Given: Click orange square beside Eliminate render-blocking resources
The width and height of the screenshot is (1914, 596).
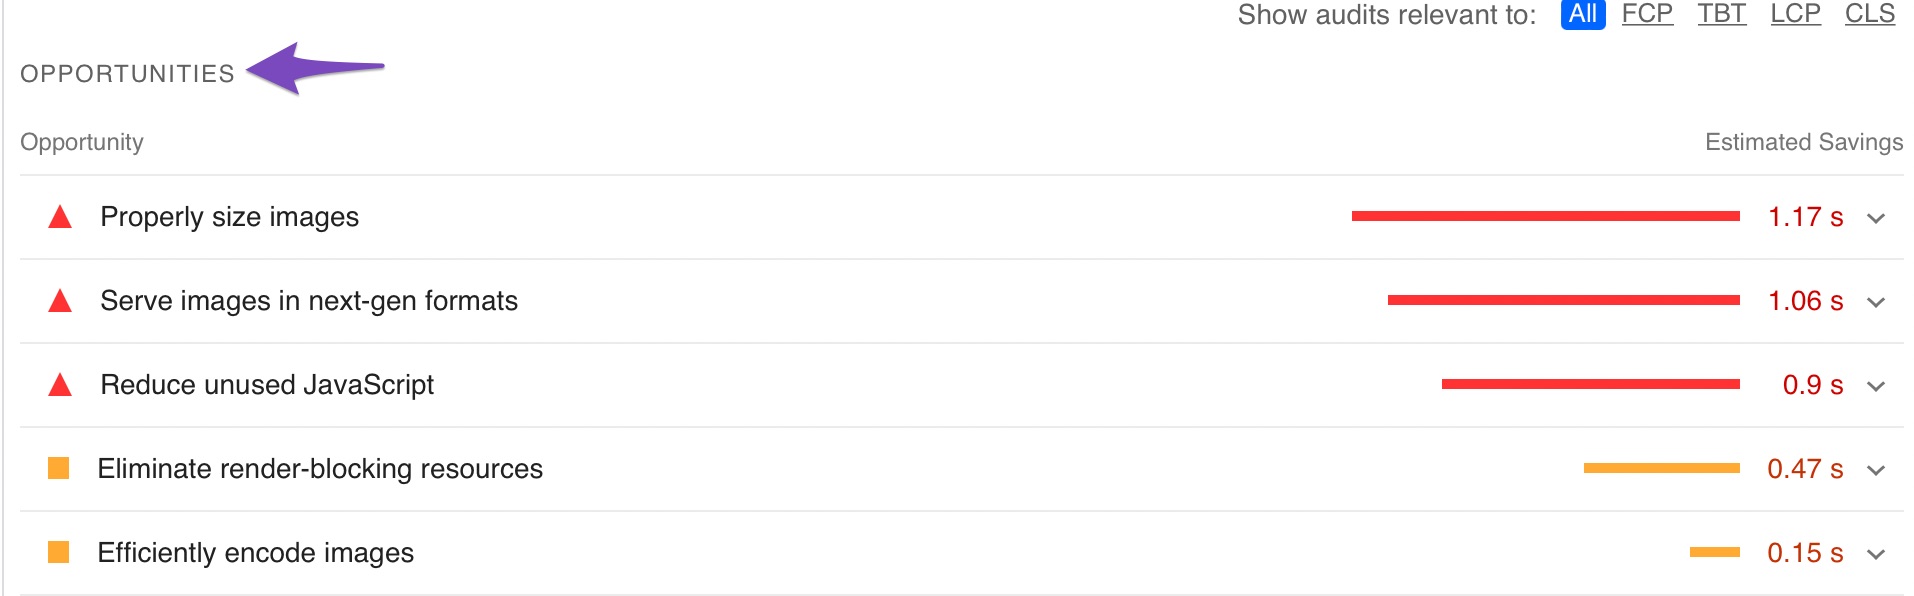Looking at the screenshot, I should 59,468.
